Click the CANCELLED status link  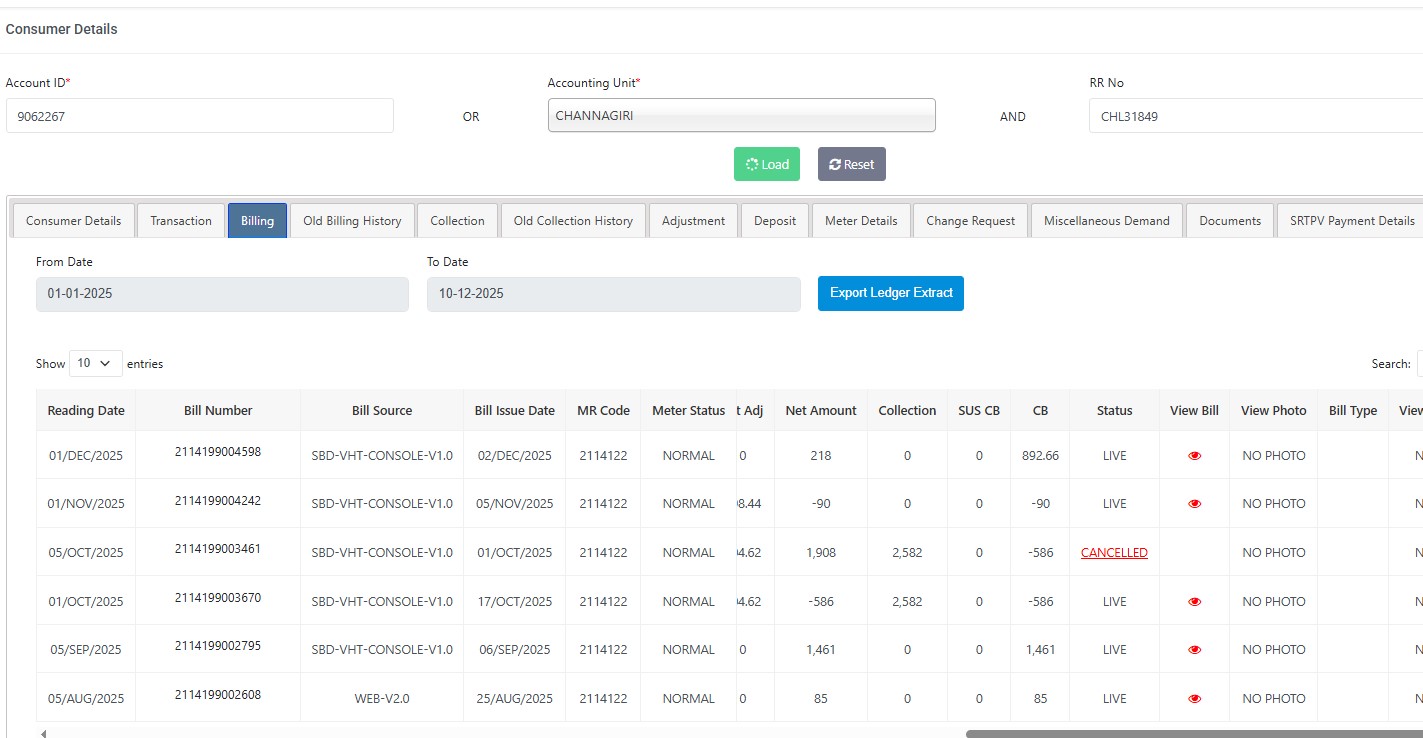[1114, 553]
